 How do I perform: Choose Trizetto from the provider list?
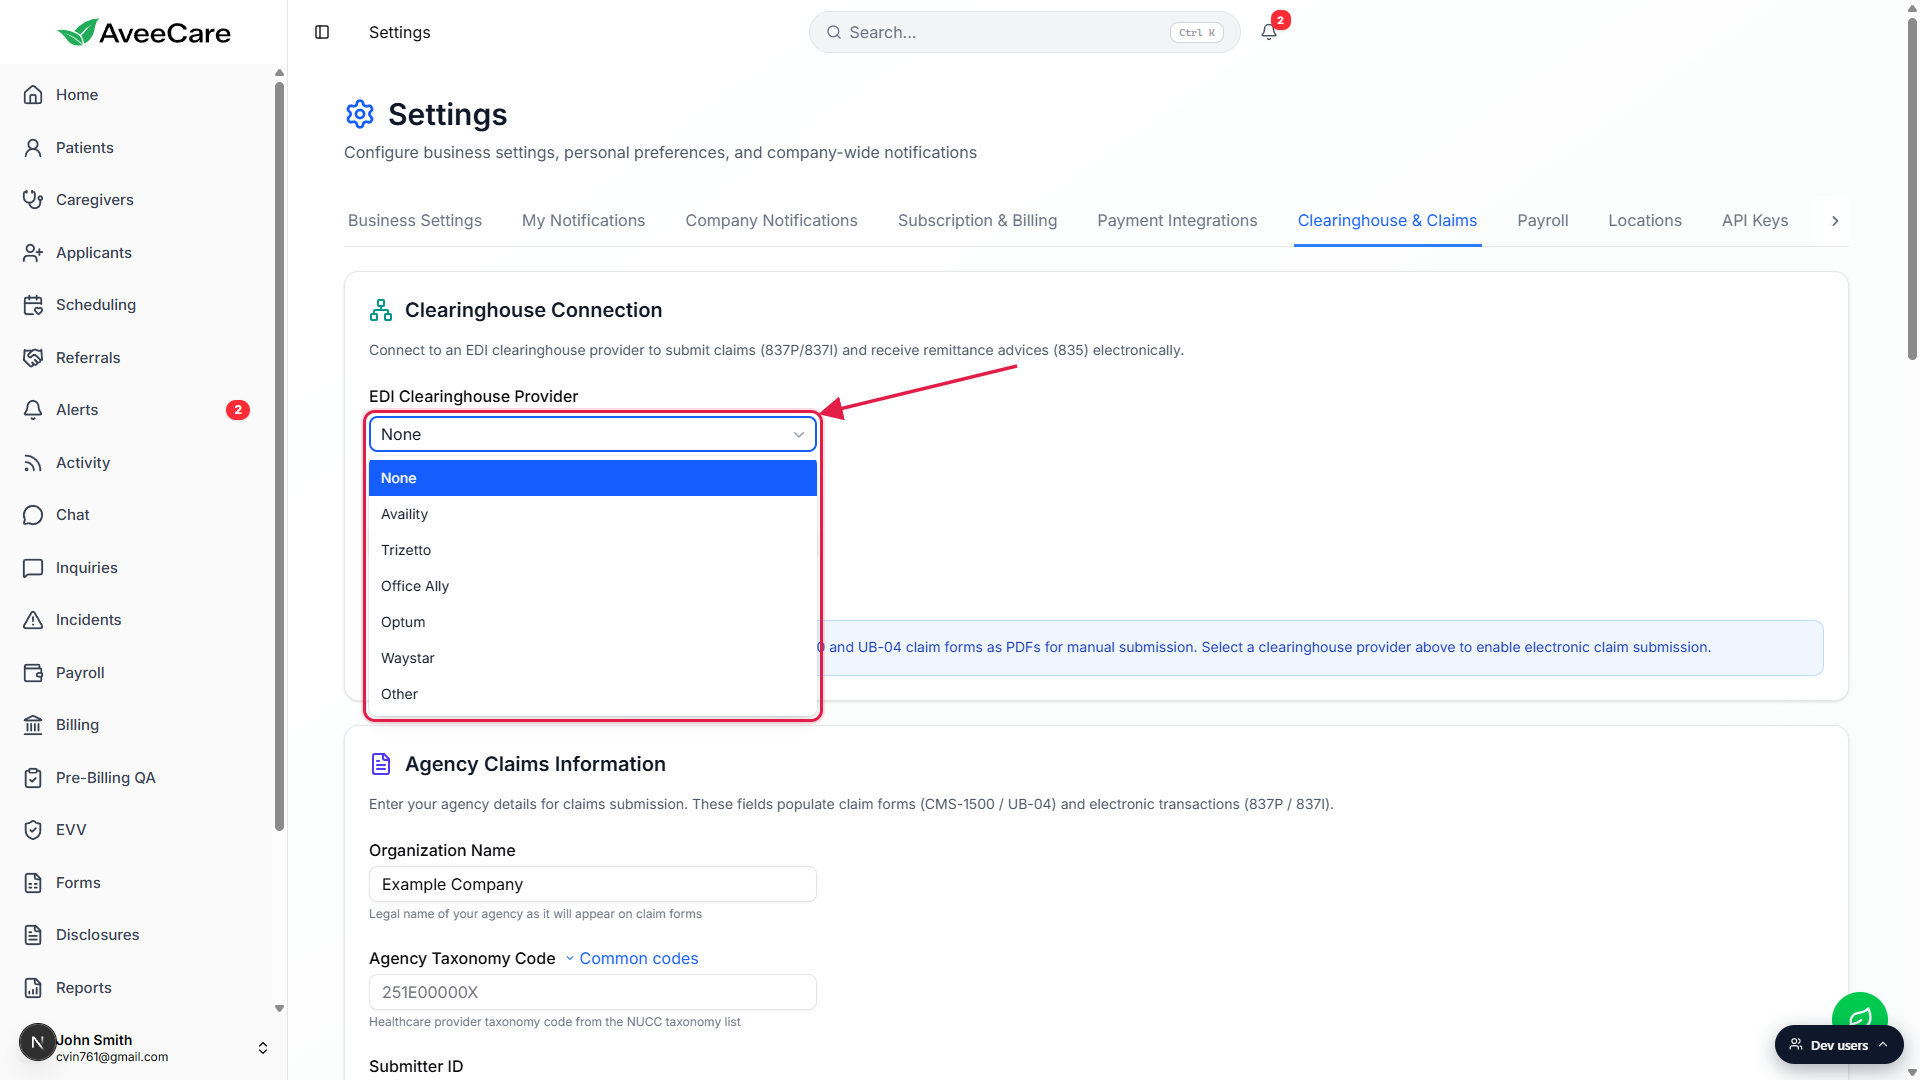tap(593, 550)
